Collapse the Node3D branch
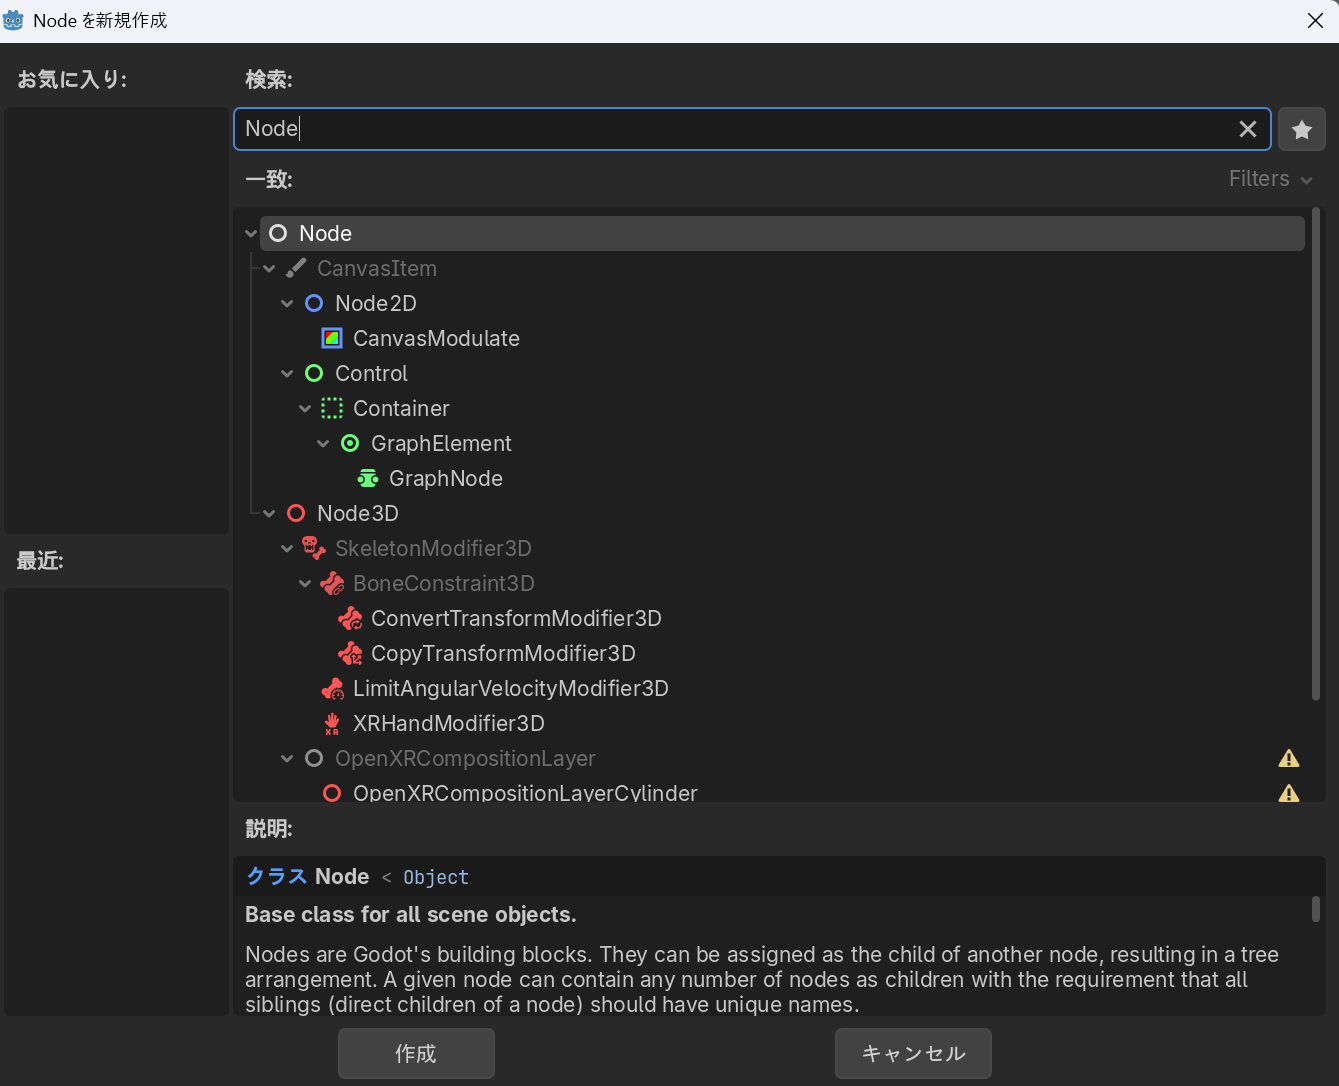The width and height of the screenshot is (1339, 1086). coord(269,513)
